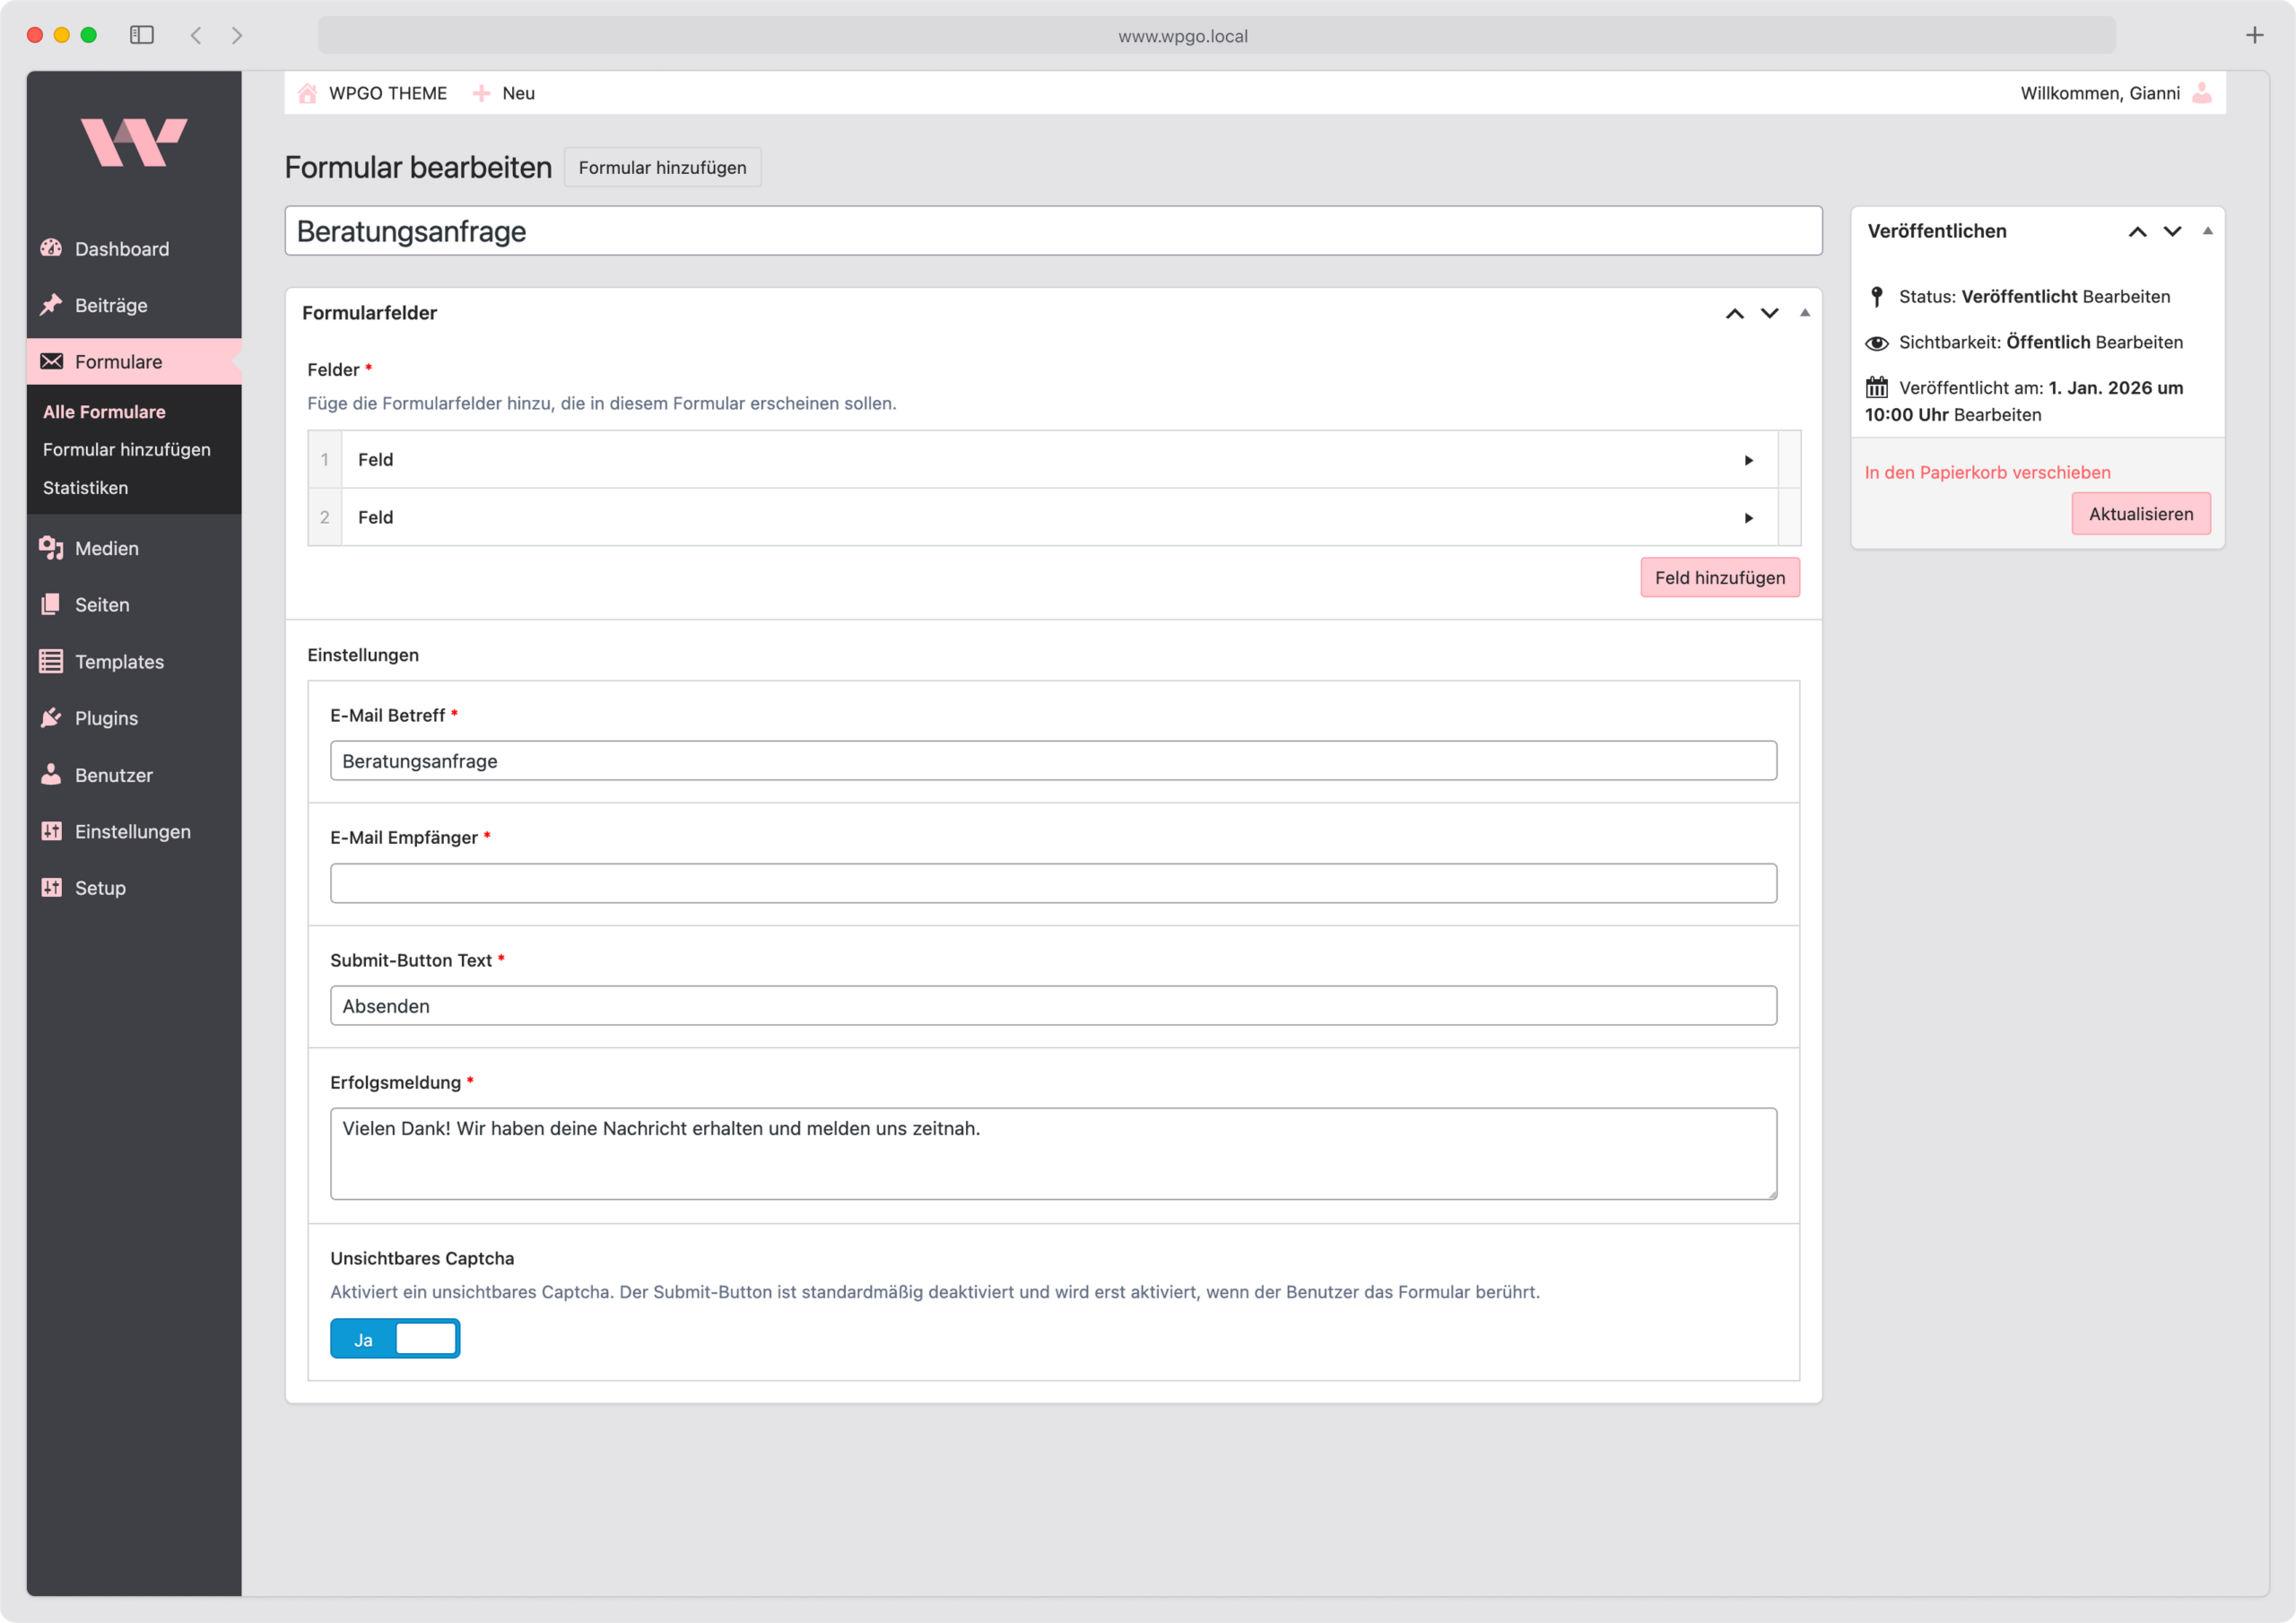The image size is (2296, 1623).
Task: Click the browser sidebar toggle icon
Action: tap(142, 35)
